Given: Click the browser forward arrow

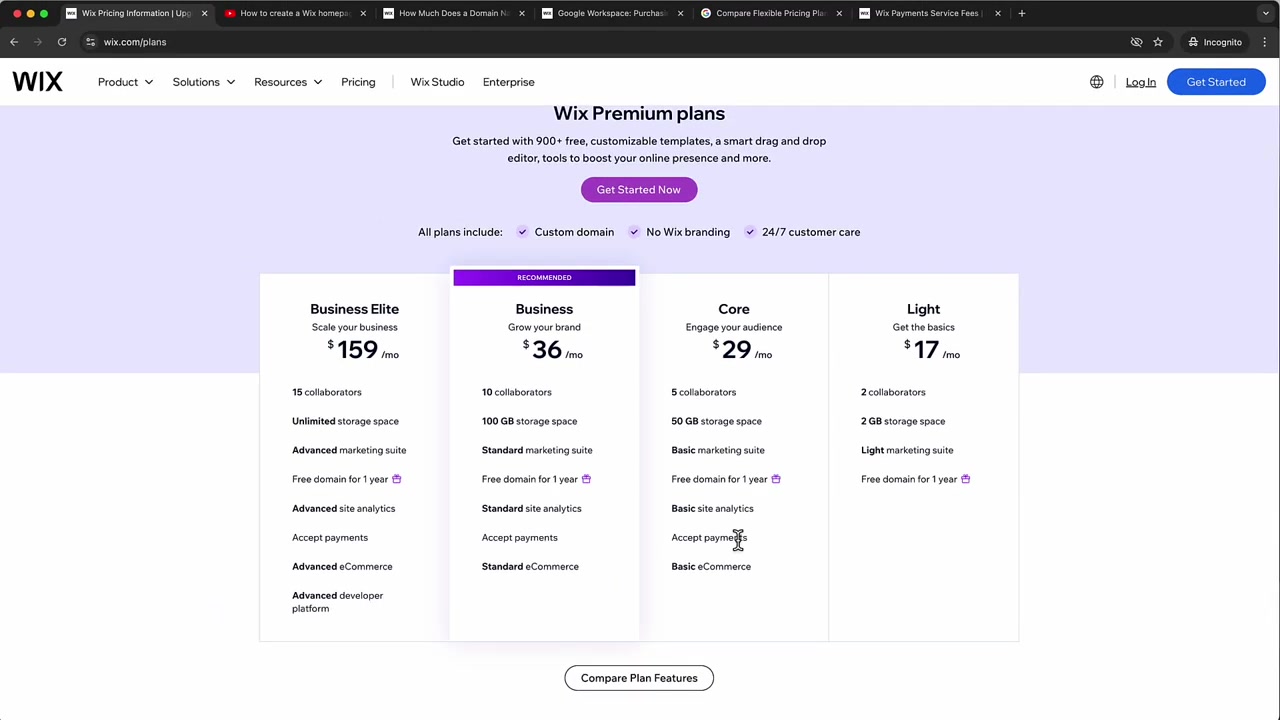Looking at the screenshot, I should click(38, 42).
